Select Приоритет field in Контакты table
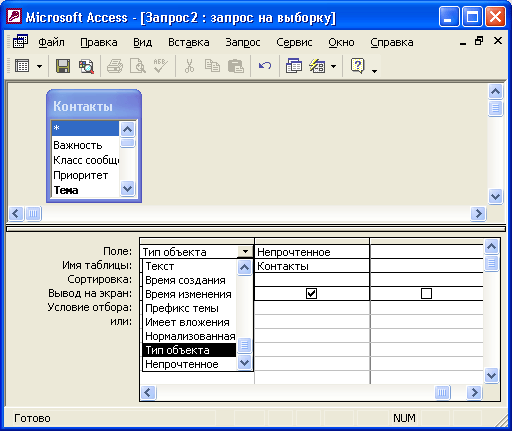The width and height of the screenshot is (512, 431). (85, 175)
